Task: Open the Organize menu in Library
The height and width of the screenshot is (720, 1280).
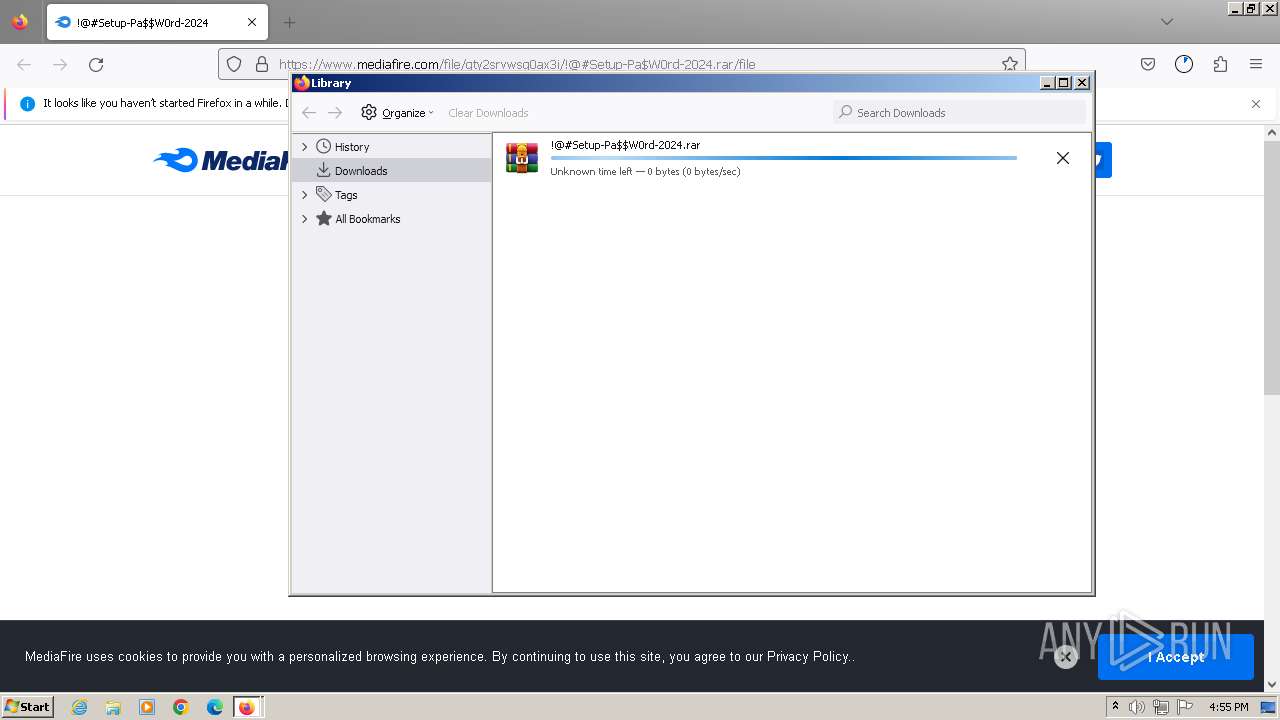Action: point(397,113)
